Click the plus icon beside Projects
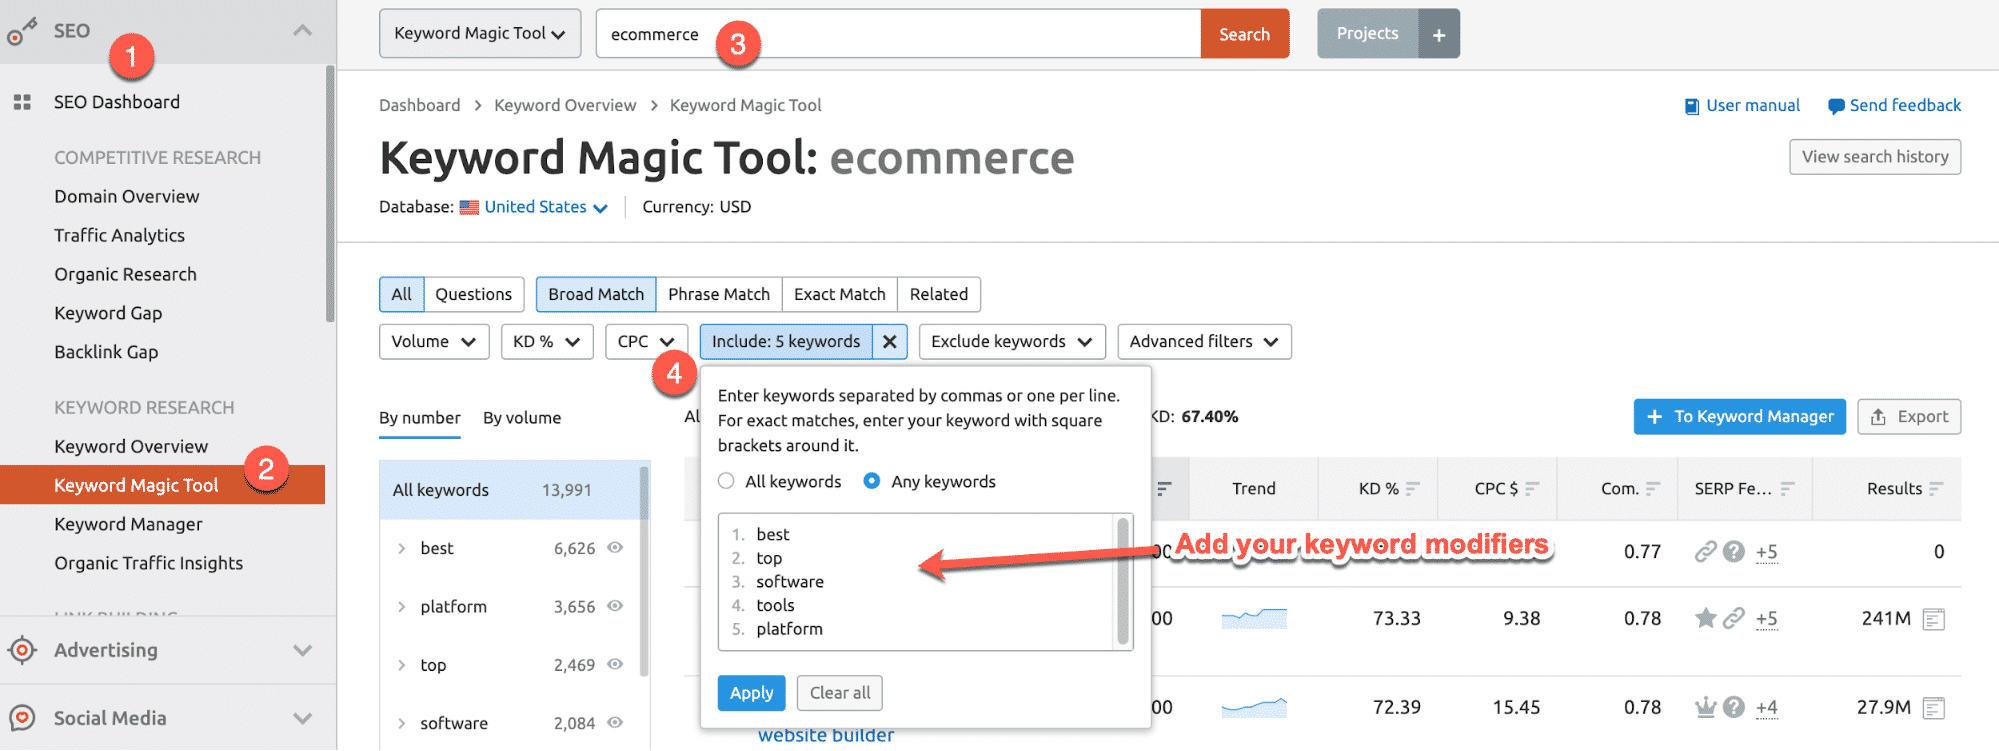 pos(1438,34)
